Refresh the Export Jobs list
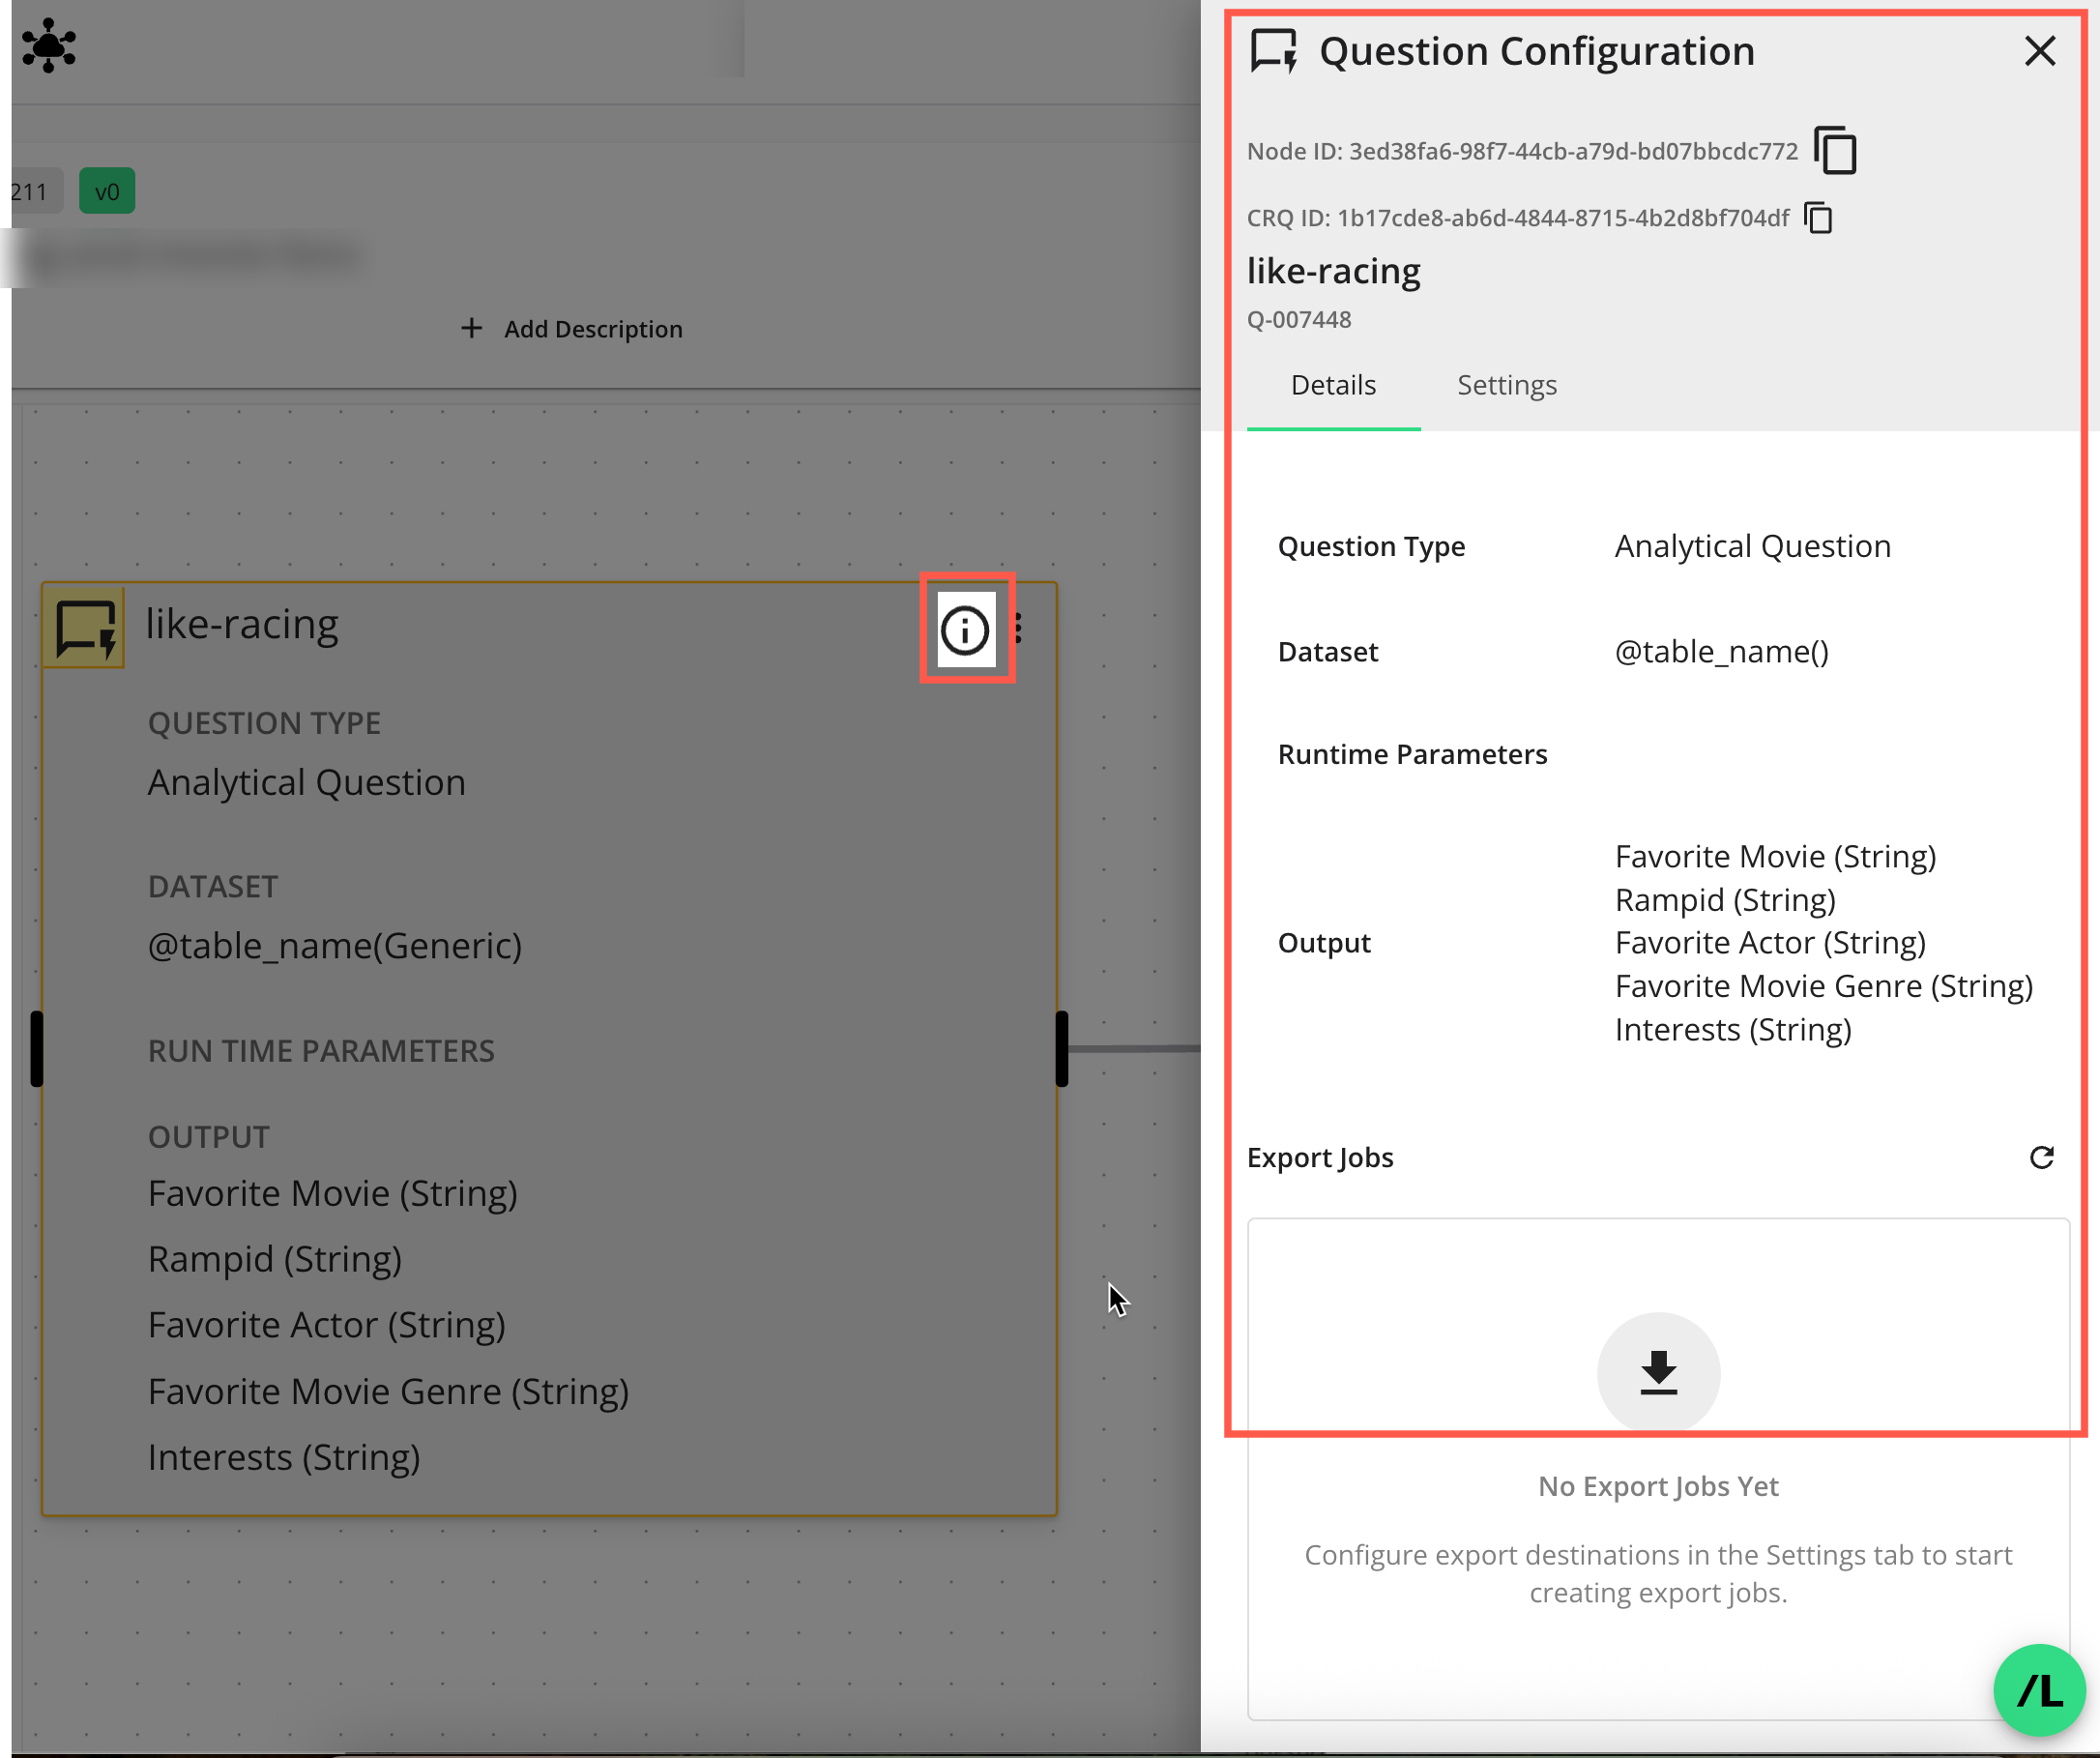This screenshot has width=2100, height=1758. click(2041, 1157)
